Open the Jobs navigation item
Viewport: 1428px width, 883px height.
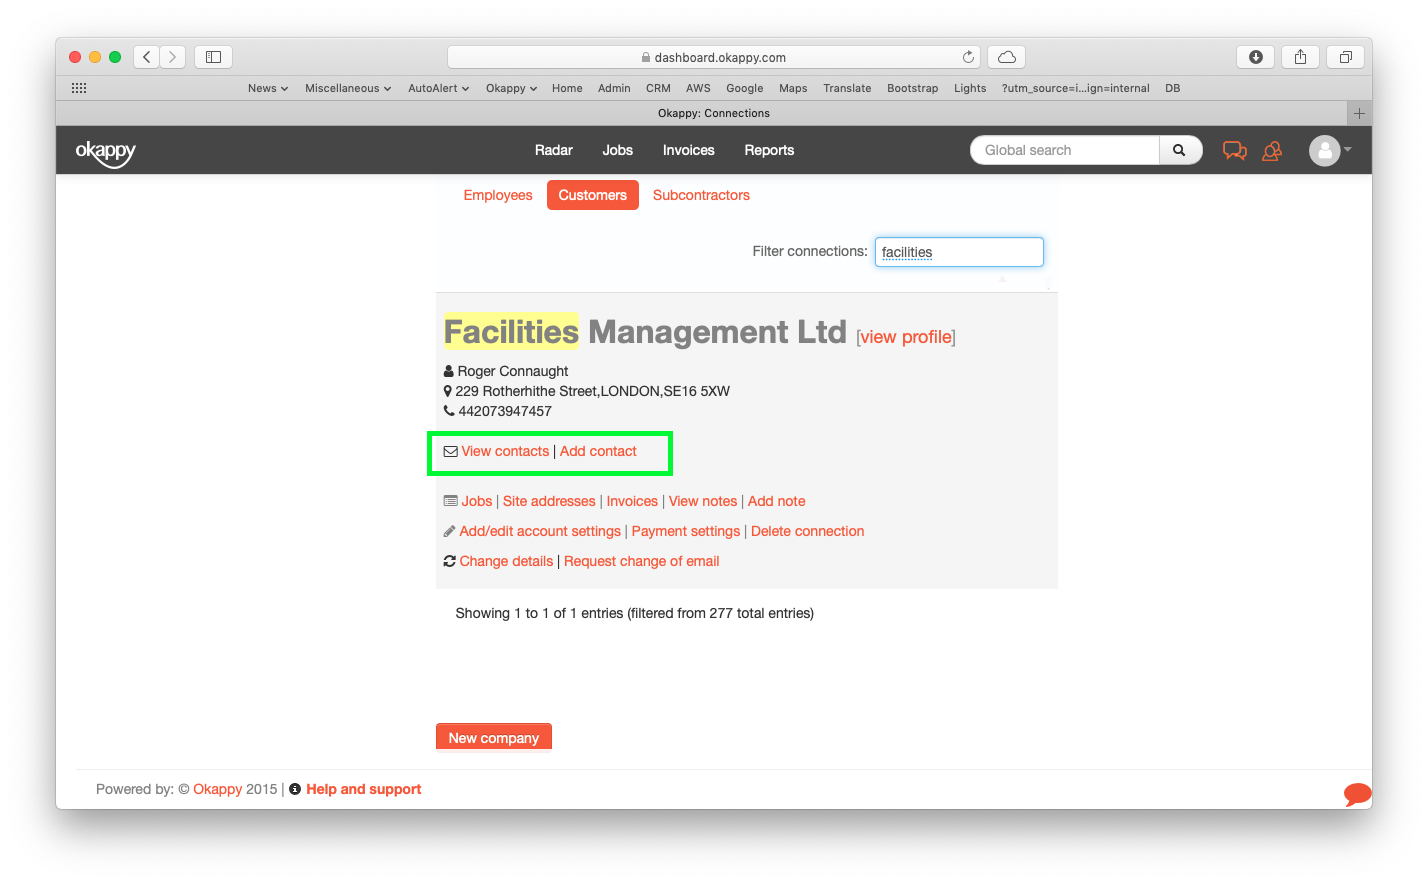618,150
